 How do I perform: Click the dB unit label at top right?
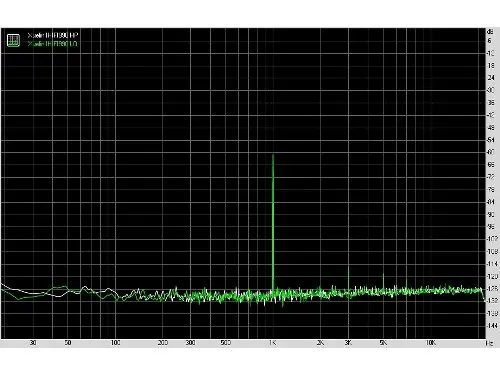click(490, 32)
